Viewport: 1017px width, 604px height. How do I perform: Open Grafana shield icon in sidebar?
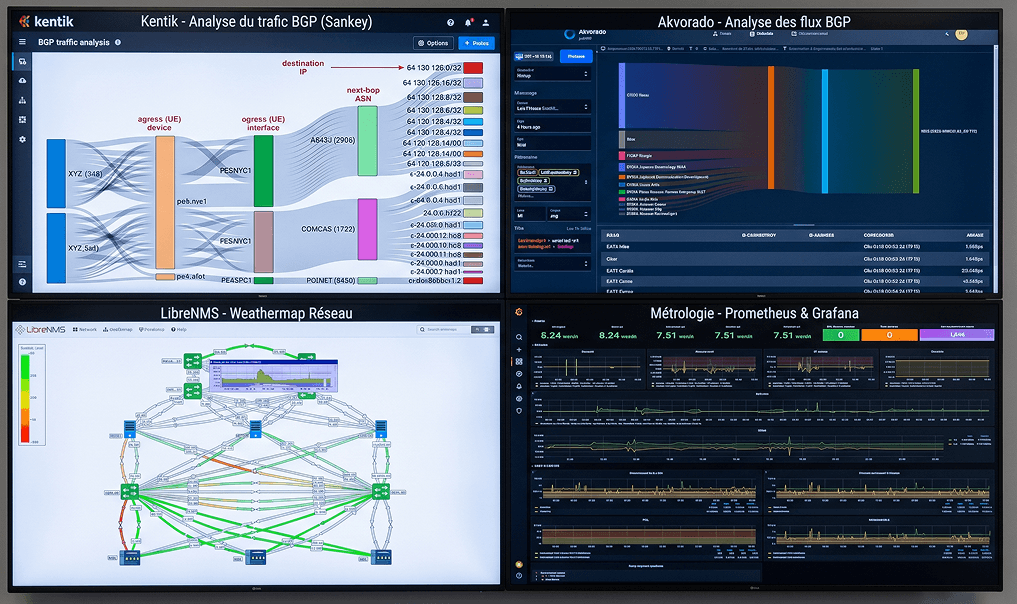click(519, 411)
